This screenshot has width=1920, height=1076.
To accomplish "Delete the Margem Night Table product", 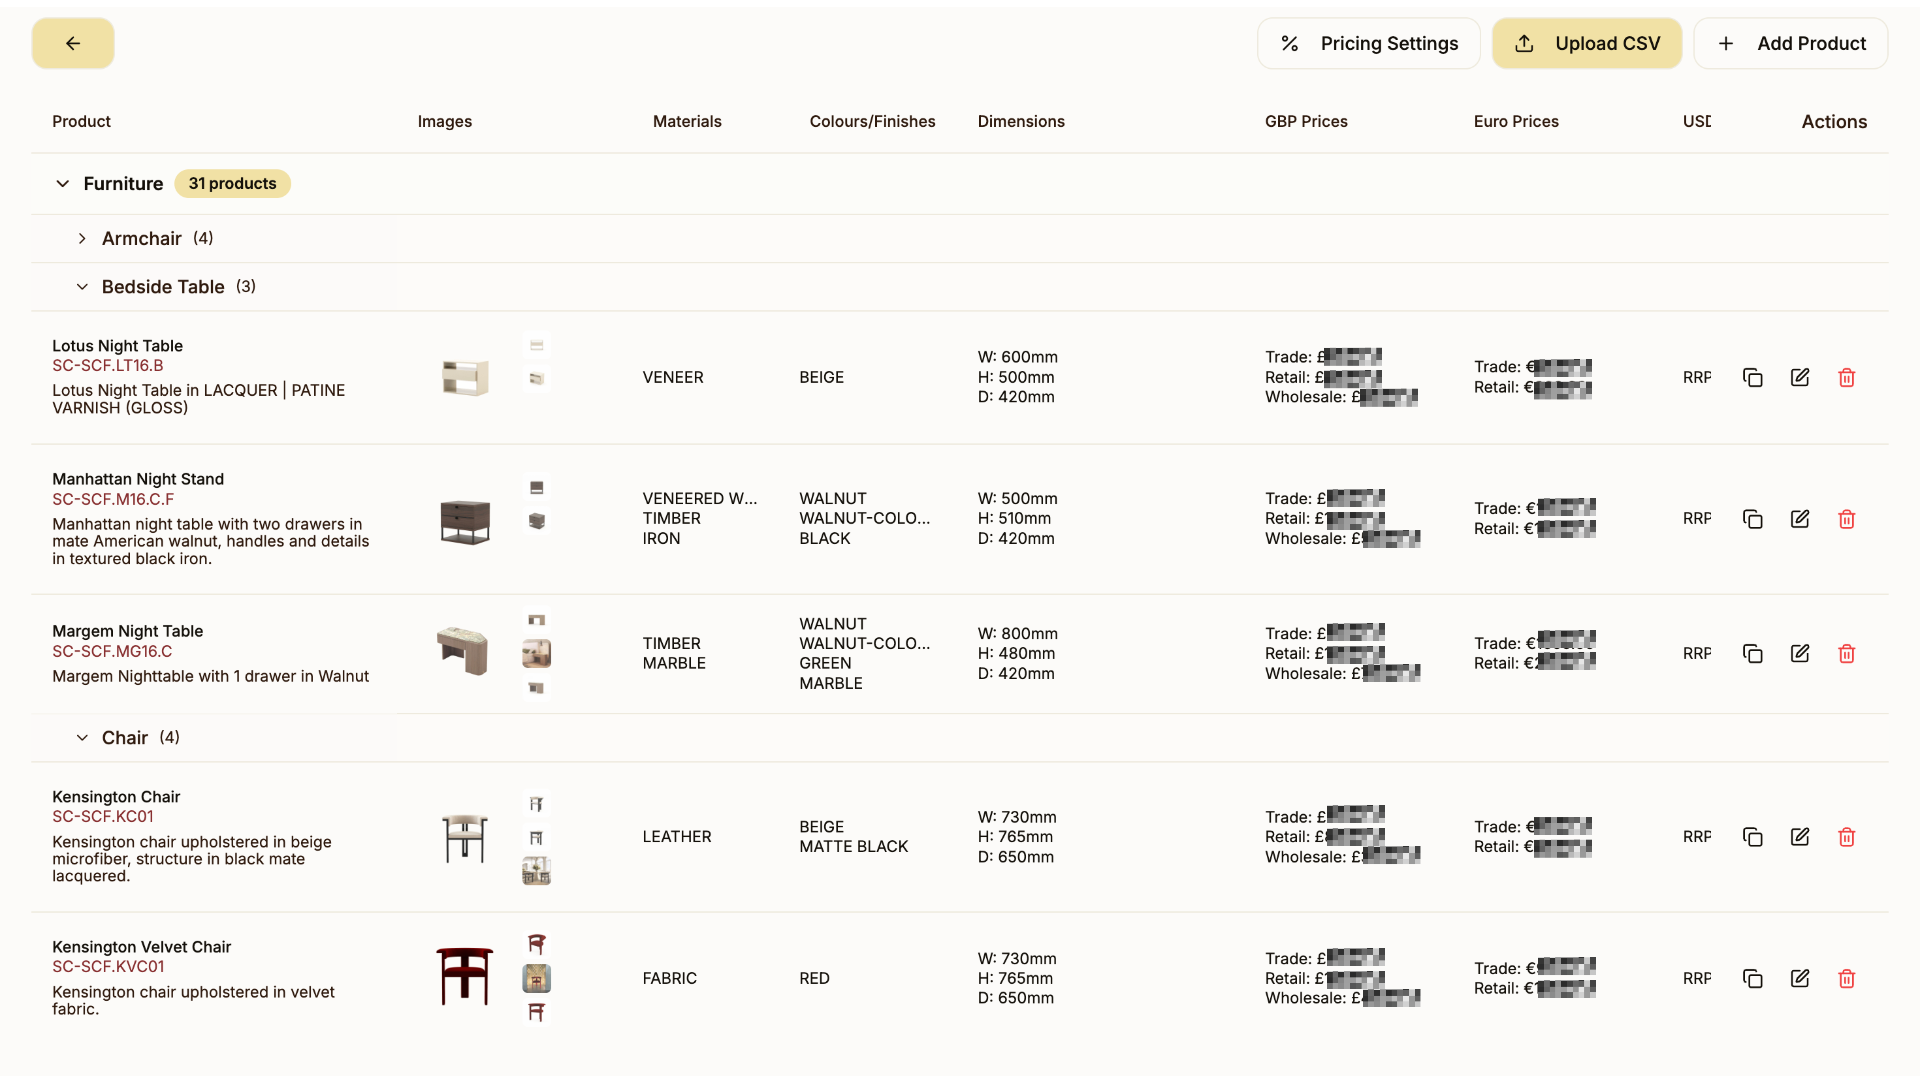I will pyautogui.click(x=1846, y=654).
